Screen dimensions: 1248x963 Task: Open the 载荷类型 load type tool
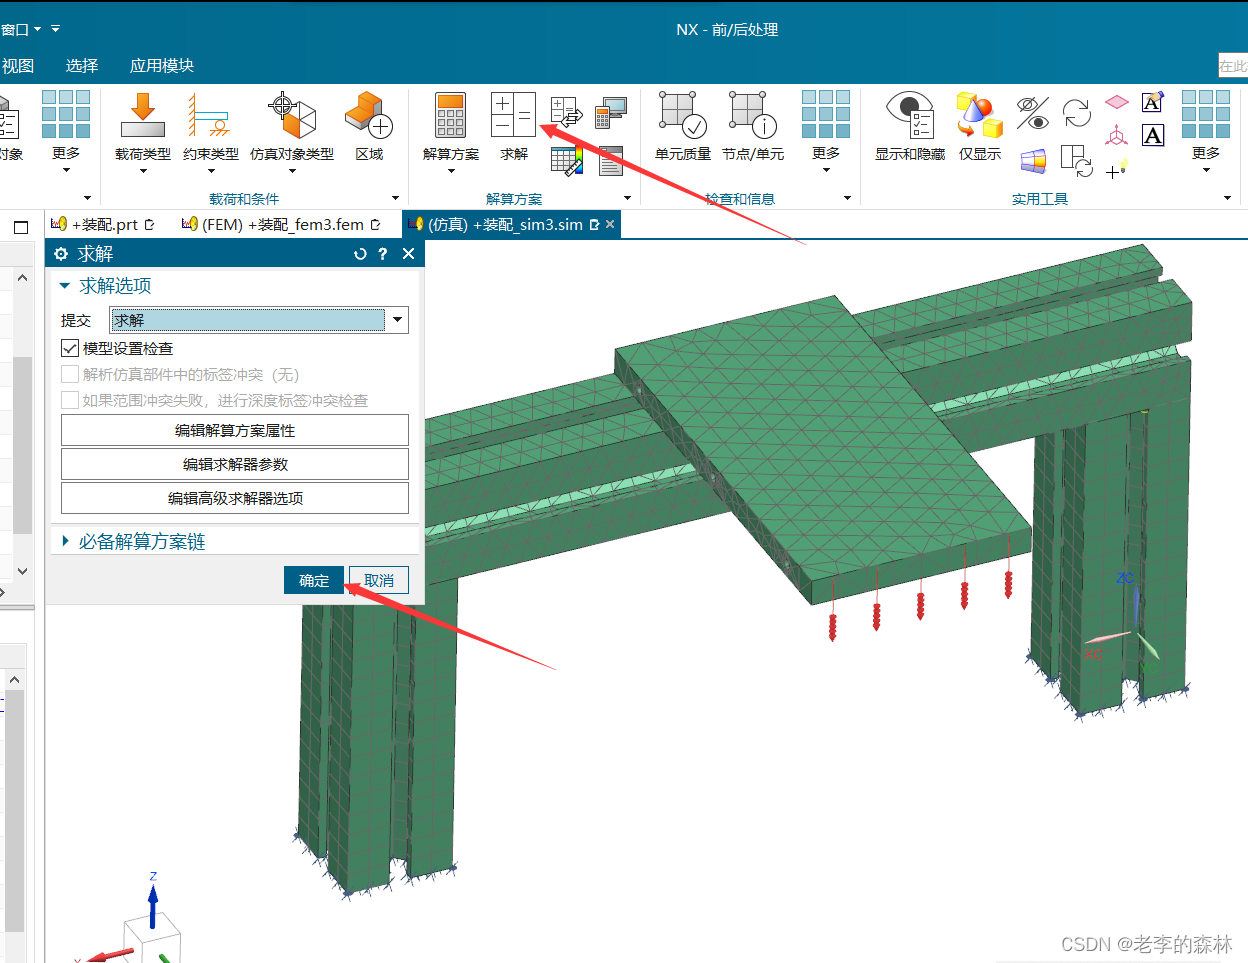(x=142, y=128)
